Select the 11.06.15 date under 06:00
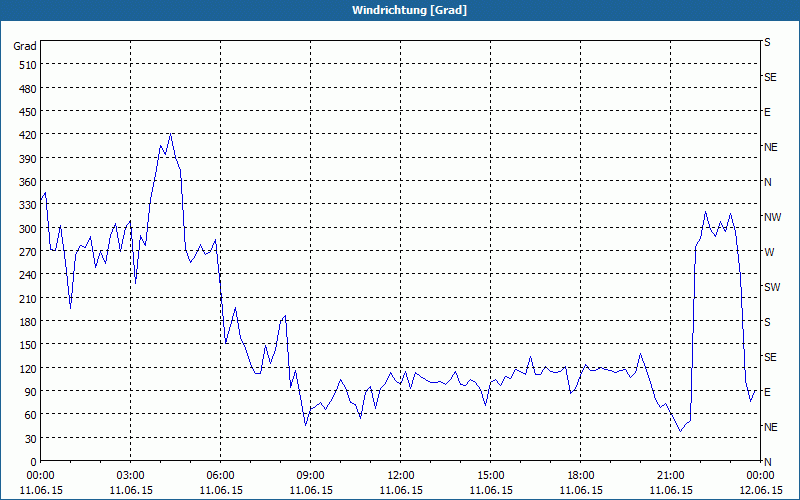 [220, 490]
